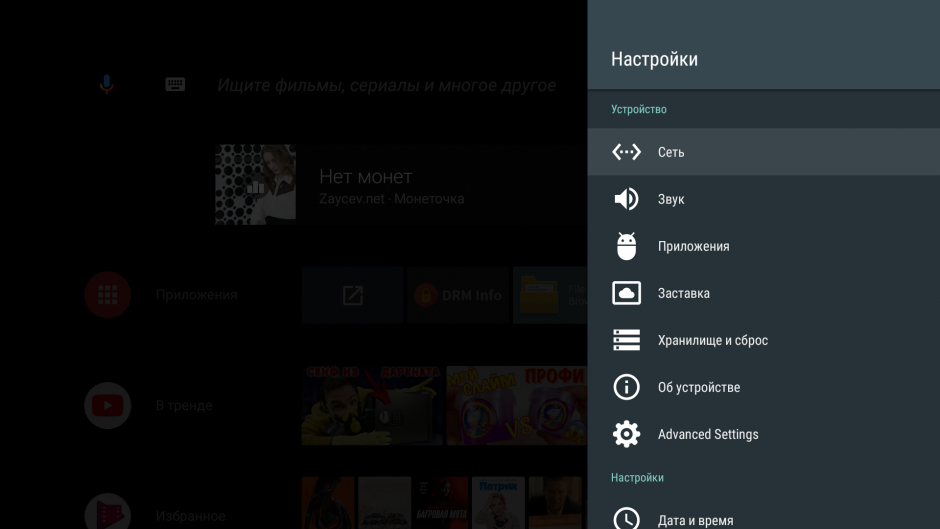Open the external link app tile
The width and height of the screenshot is (940, 529).
(x=353, y=295)
